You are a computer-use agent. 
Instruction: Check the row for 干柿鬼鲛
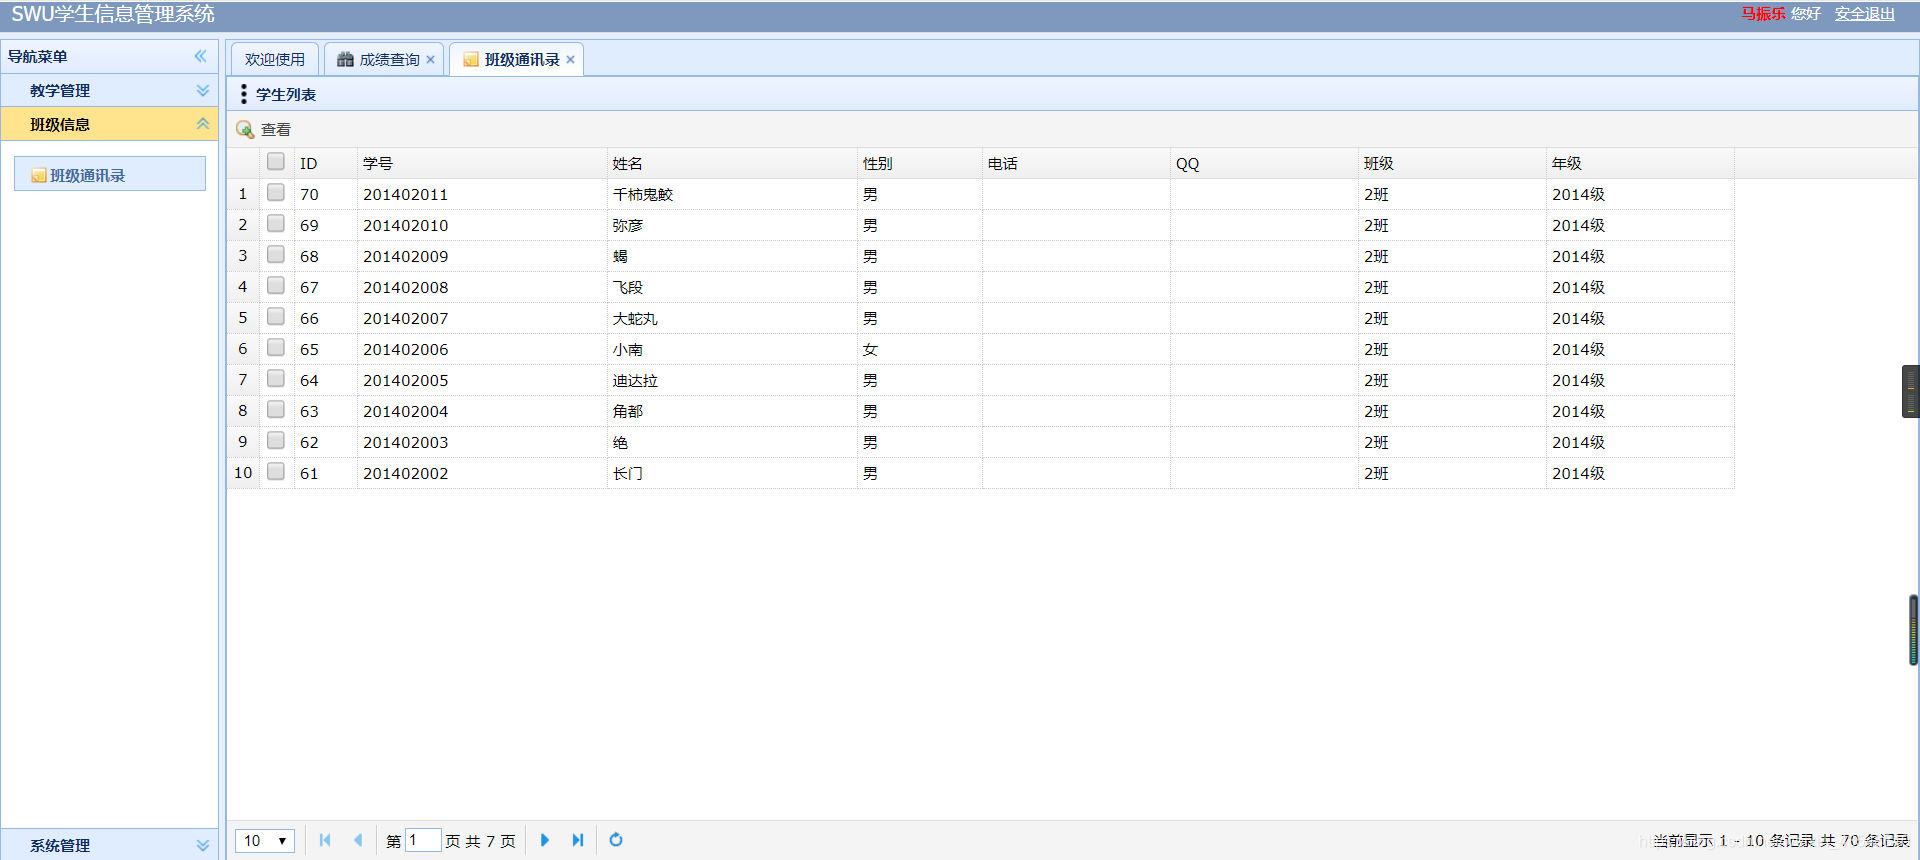pyautogui.click(x=276, y=192)
